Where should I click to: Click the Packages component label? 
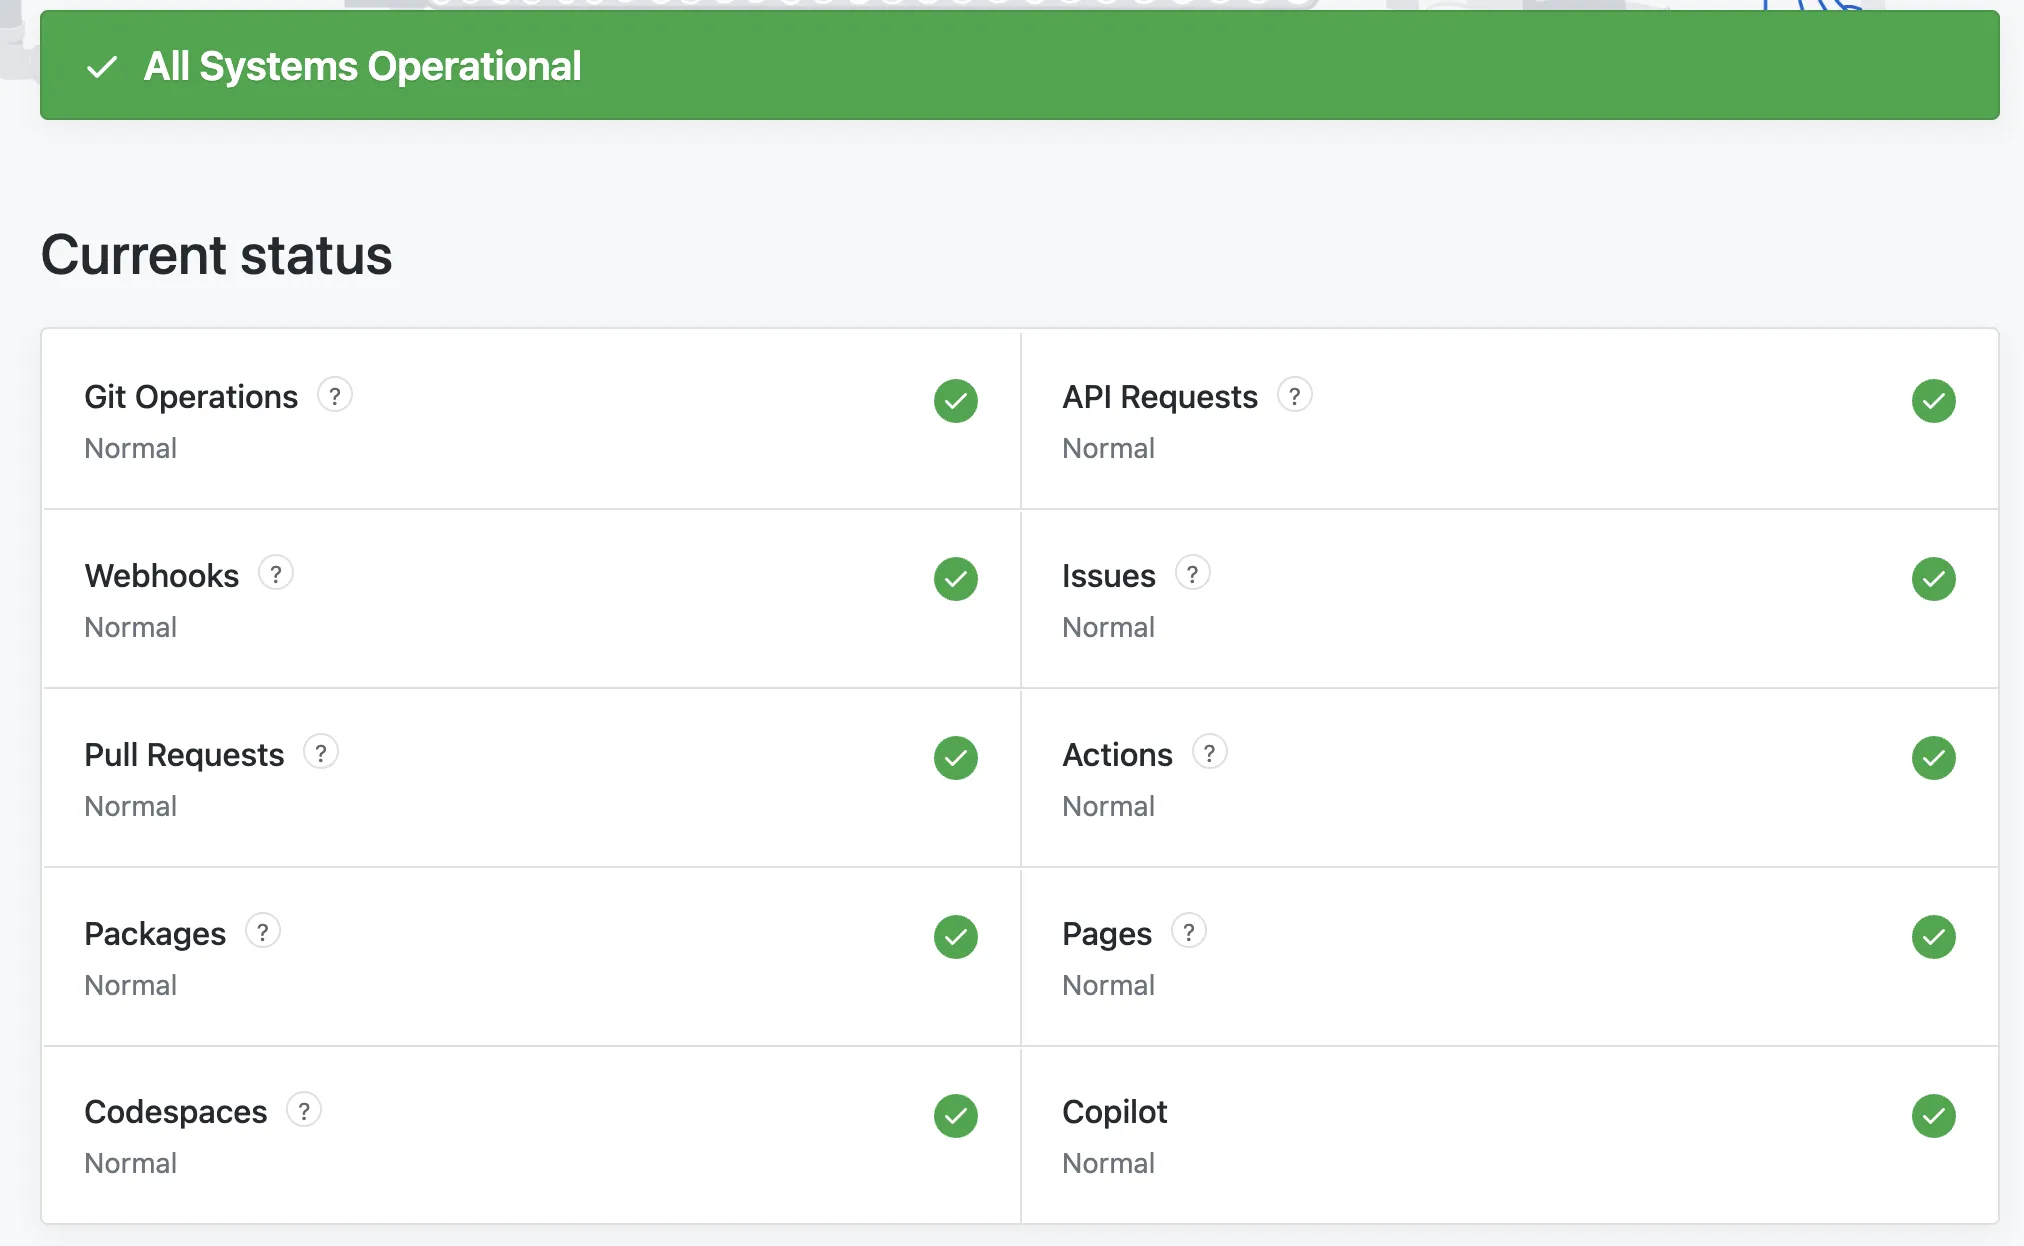click(x=155, y=934)
